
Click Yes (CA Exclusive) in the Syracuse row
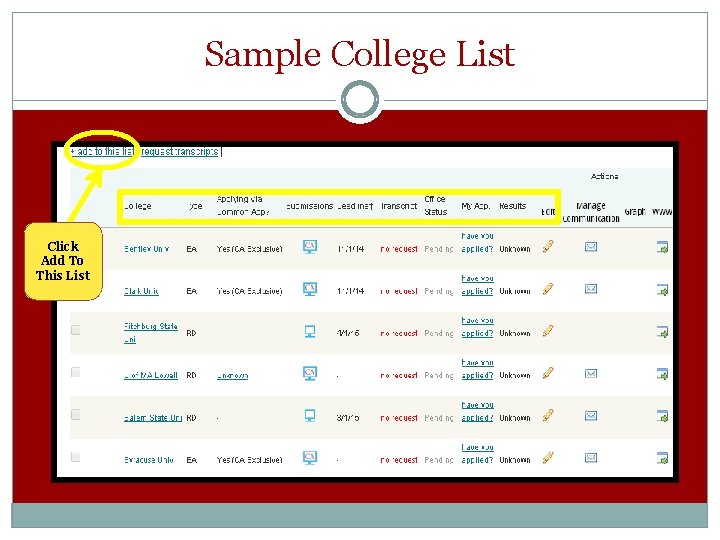(x=249, y=460)
